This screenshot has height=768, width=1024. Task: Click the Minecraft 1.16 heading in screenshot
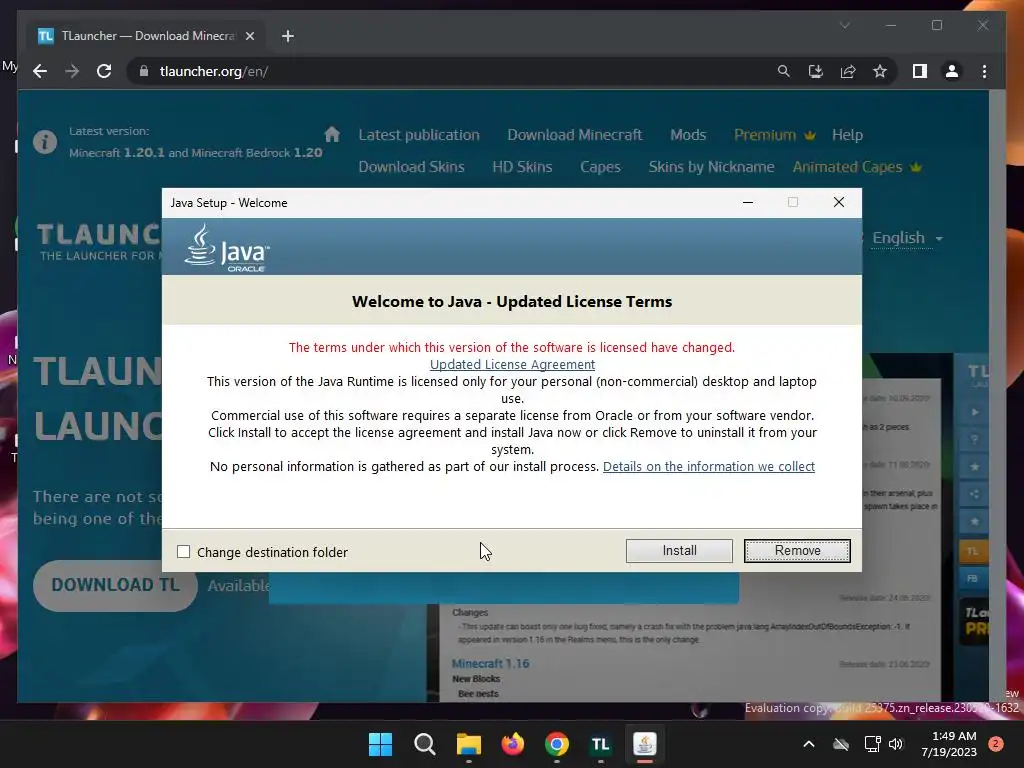(x=490, y=664)
